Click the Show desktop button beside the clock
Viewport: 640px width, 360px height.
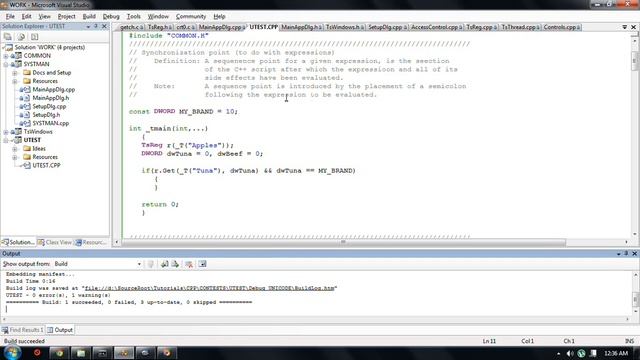pyautogui.click(x=637, y=353)
